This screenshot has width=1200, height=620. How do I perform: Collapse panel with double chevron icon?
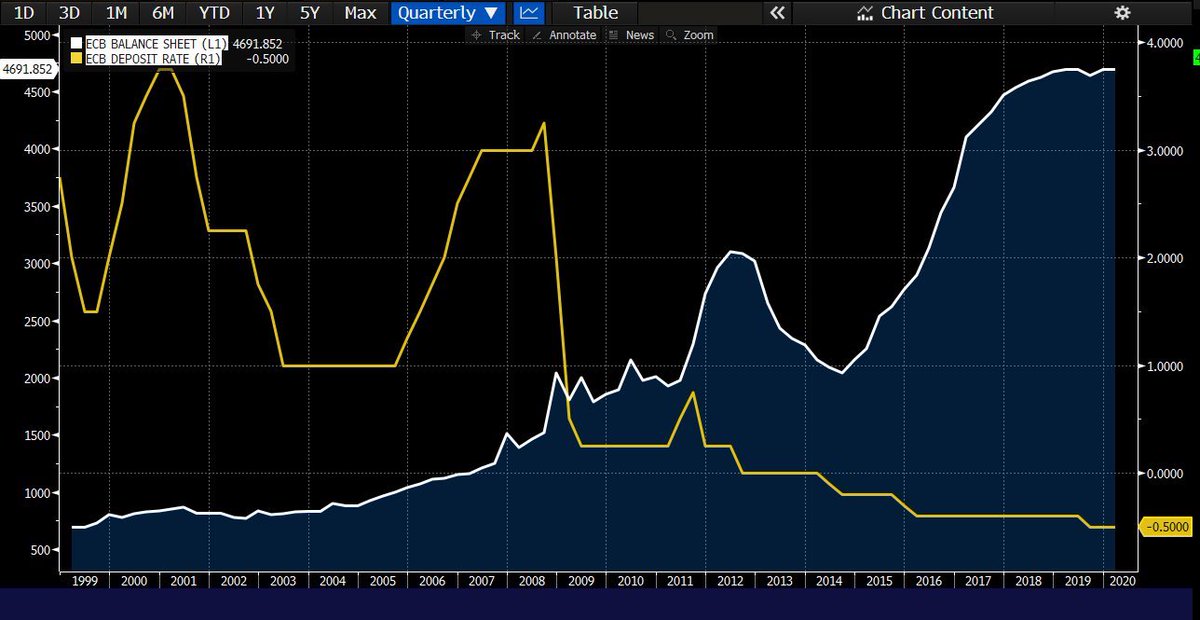(x=778, y=13)
